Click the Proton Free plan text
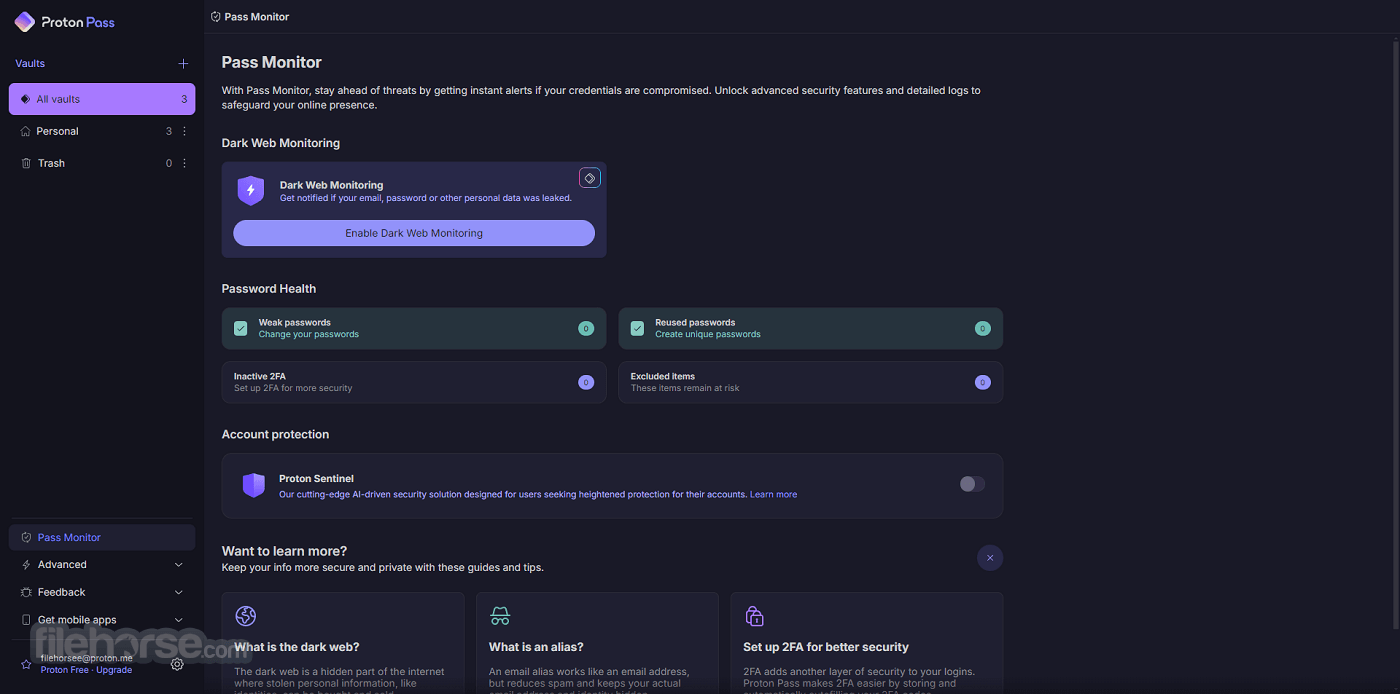The image size is (1400, 694). coord(65,670)
